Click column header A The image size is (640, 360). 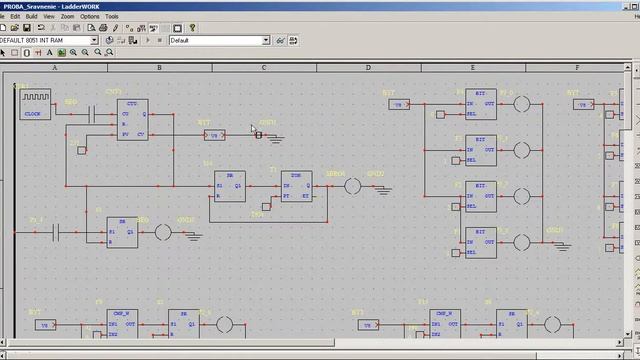[55, 68]
